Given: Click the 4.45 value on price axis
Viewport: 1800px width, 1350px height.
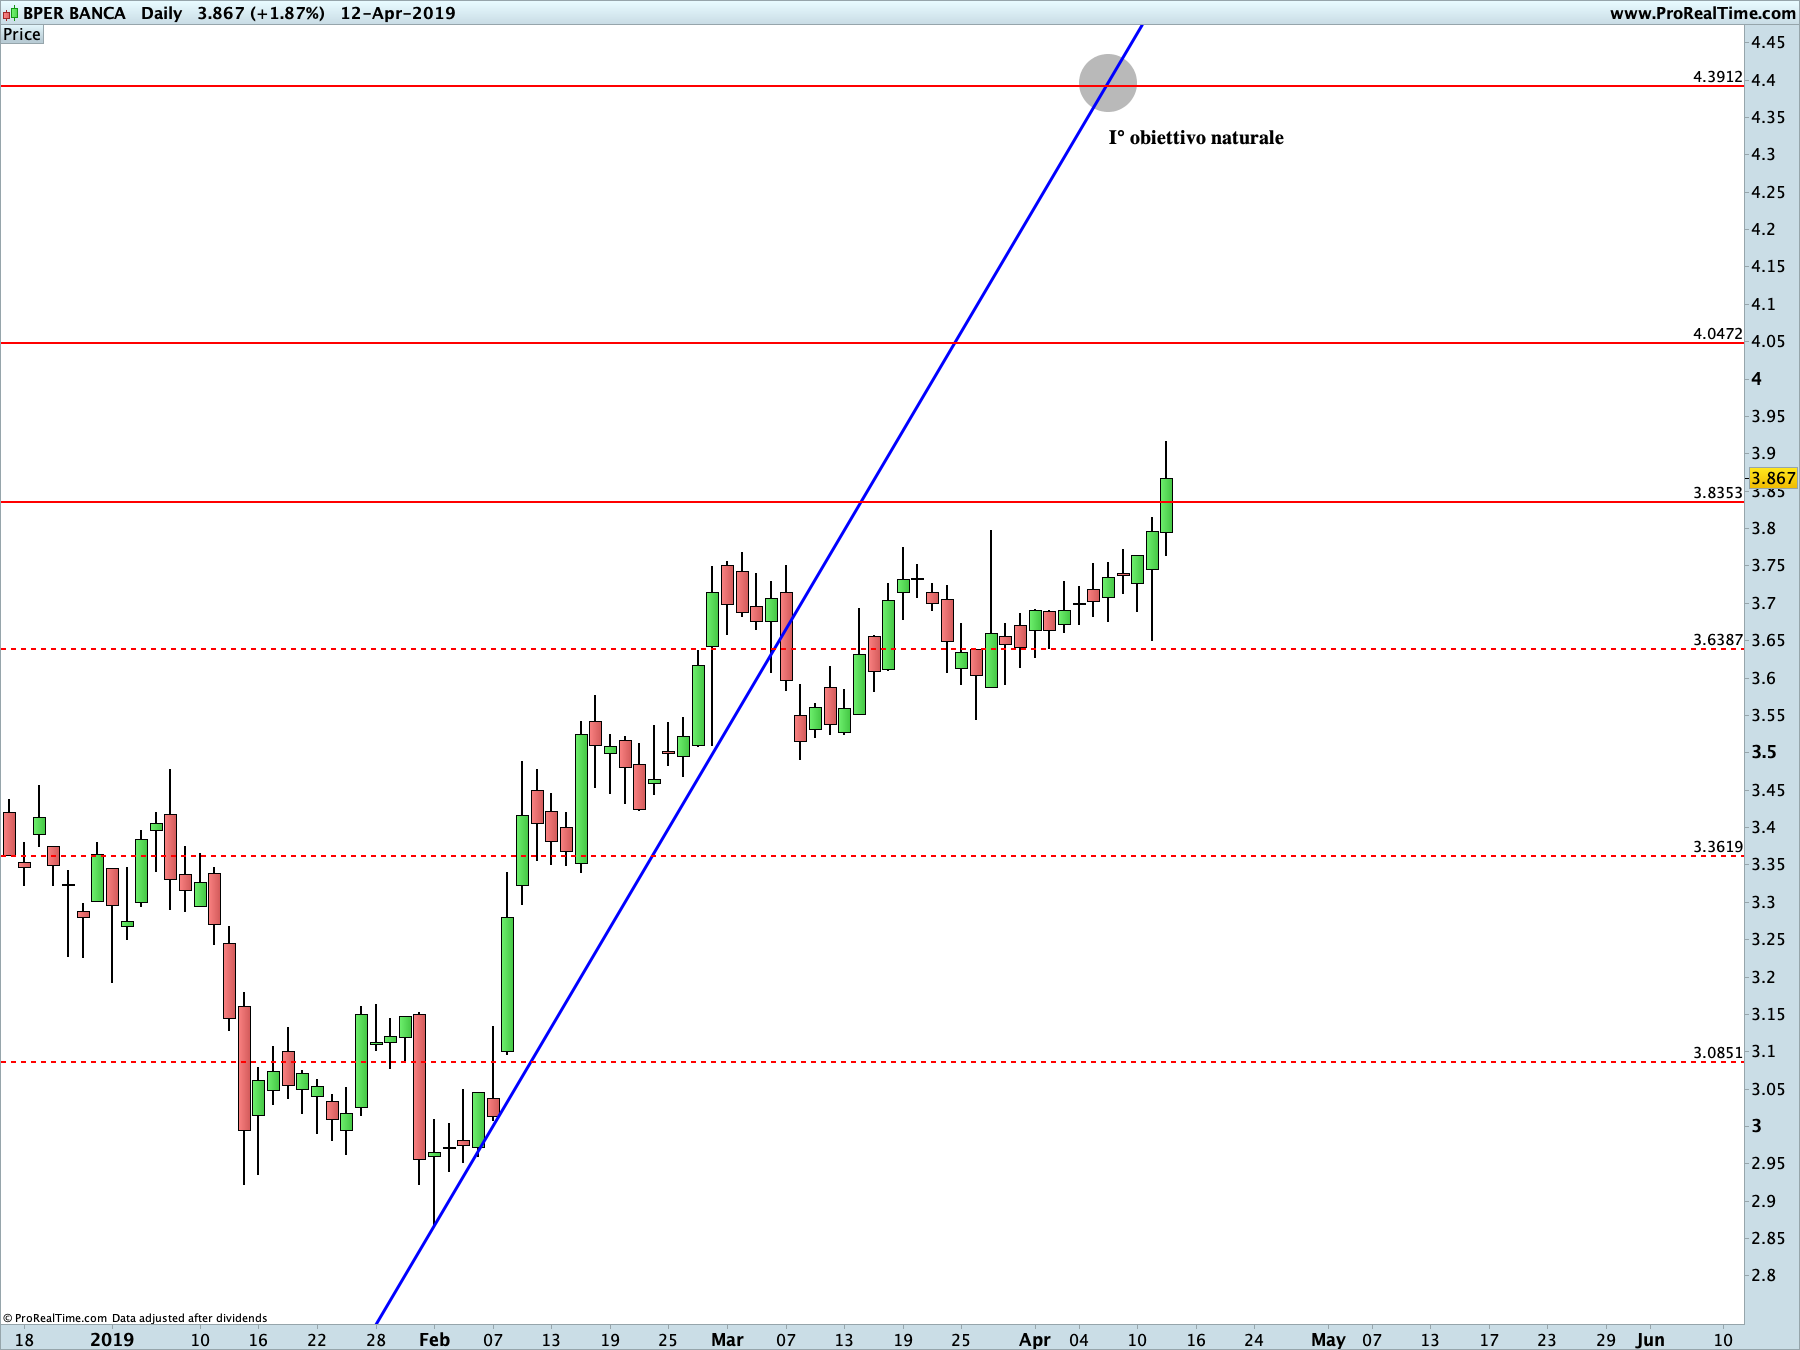Looking at the screenshot, I should [1768, 42].
